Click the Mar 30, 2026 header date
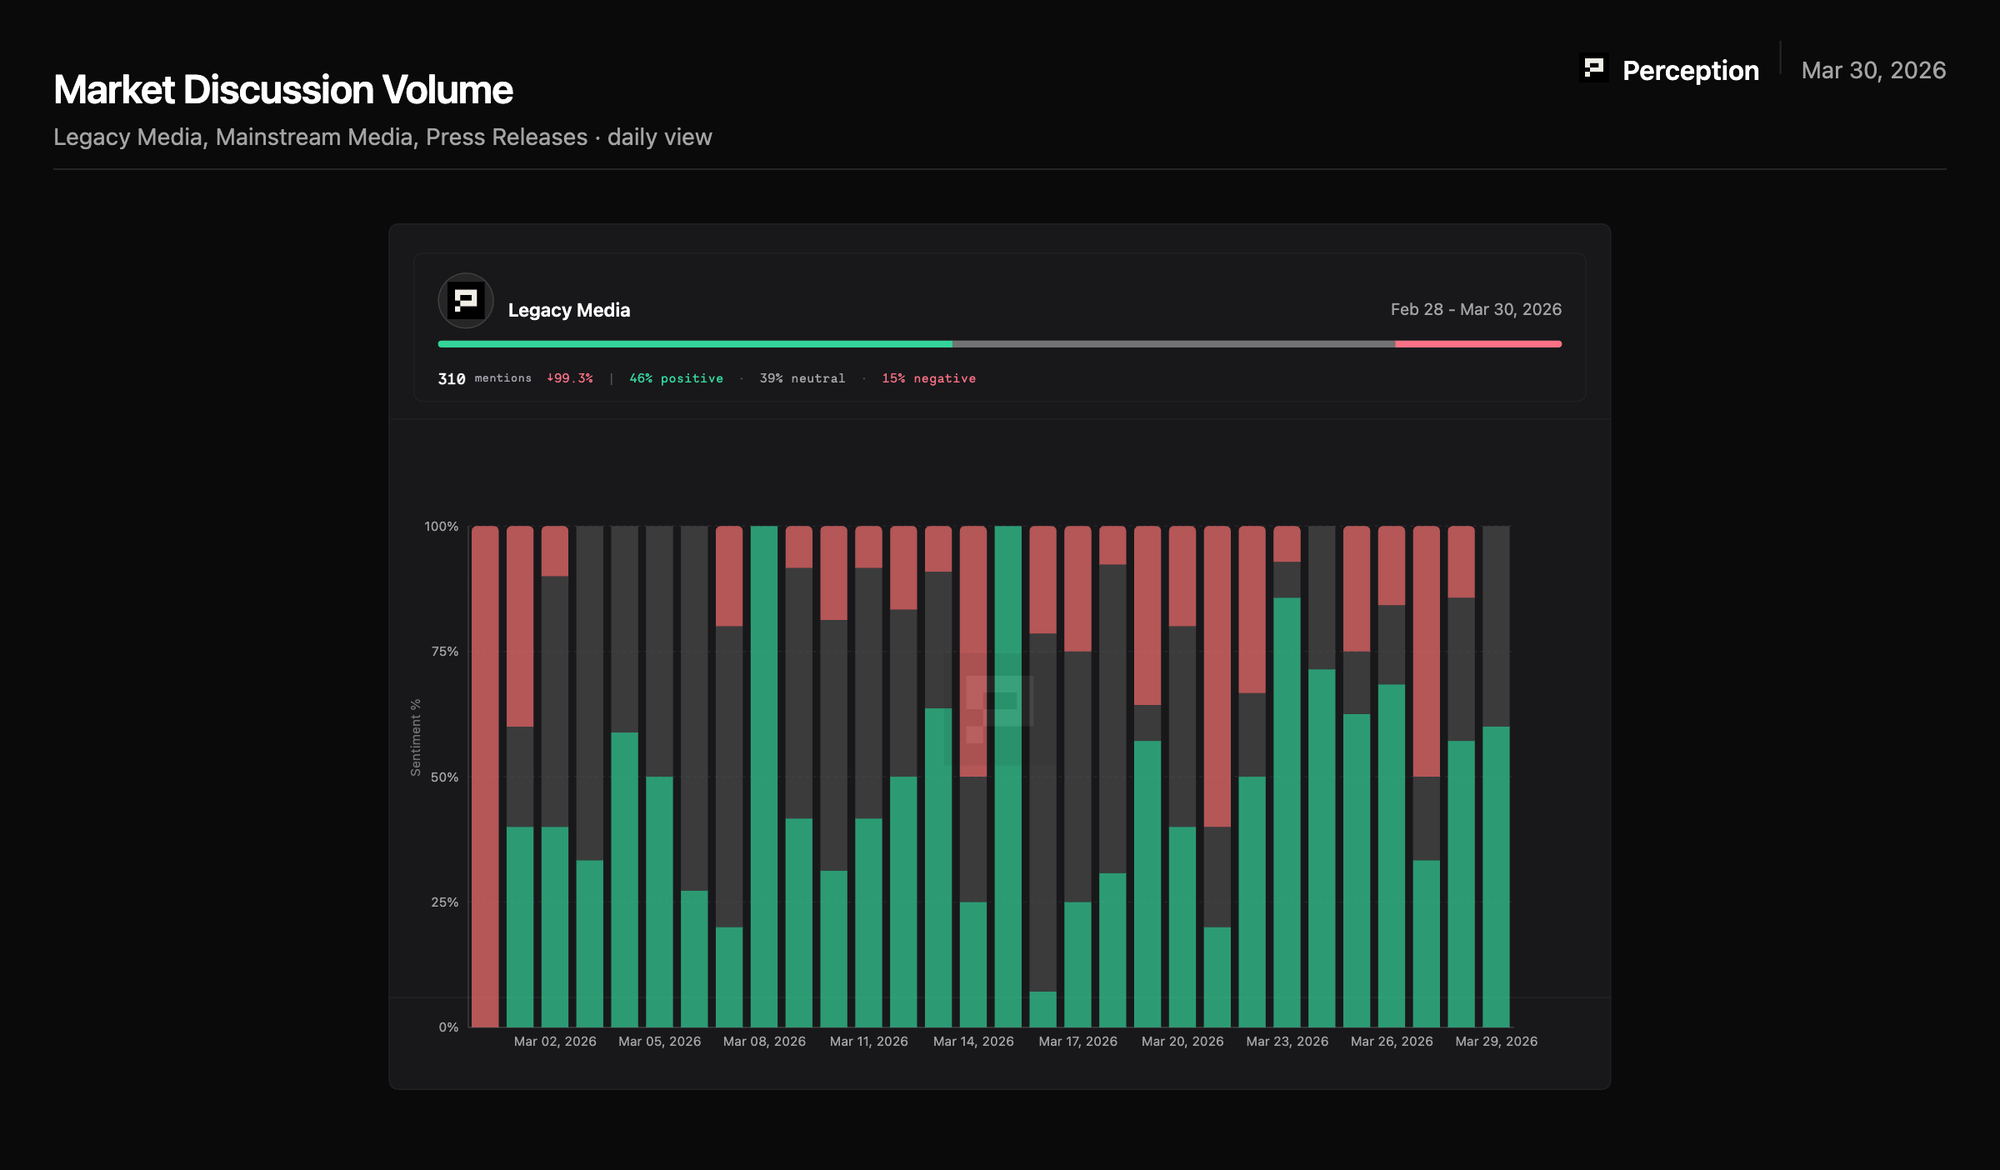 pyautogui.click(x=1873, y=71)
